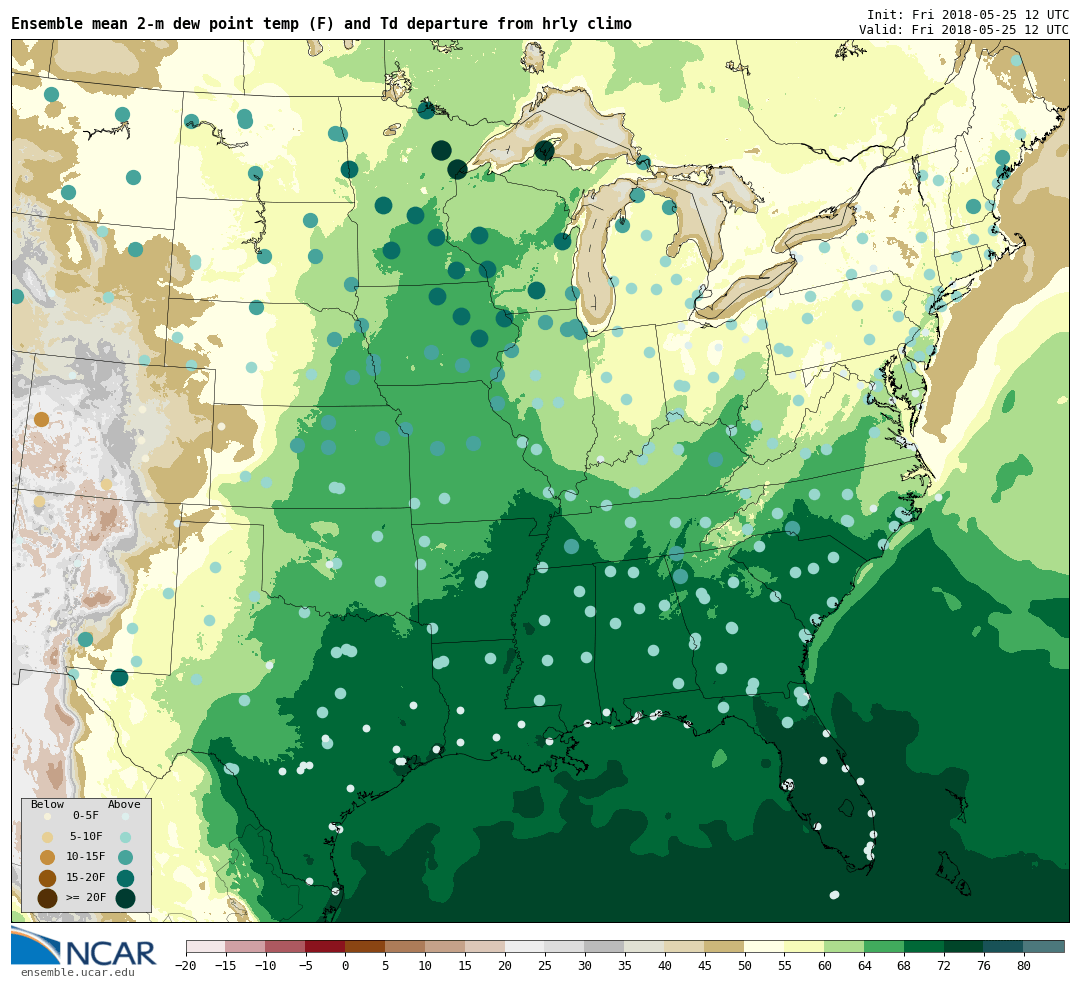Click the '68' color bar tick label

point(904,966)
